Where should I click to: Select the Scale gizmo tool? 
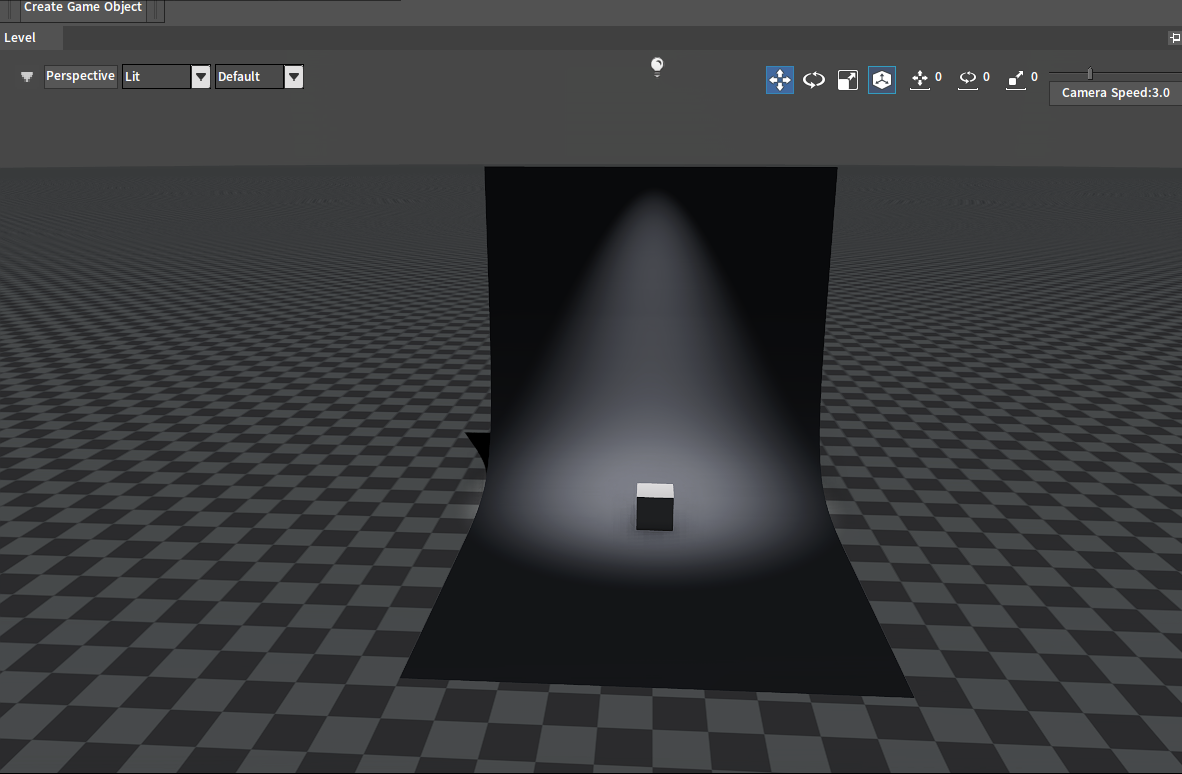tap(847, 80)
